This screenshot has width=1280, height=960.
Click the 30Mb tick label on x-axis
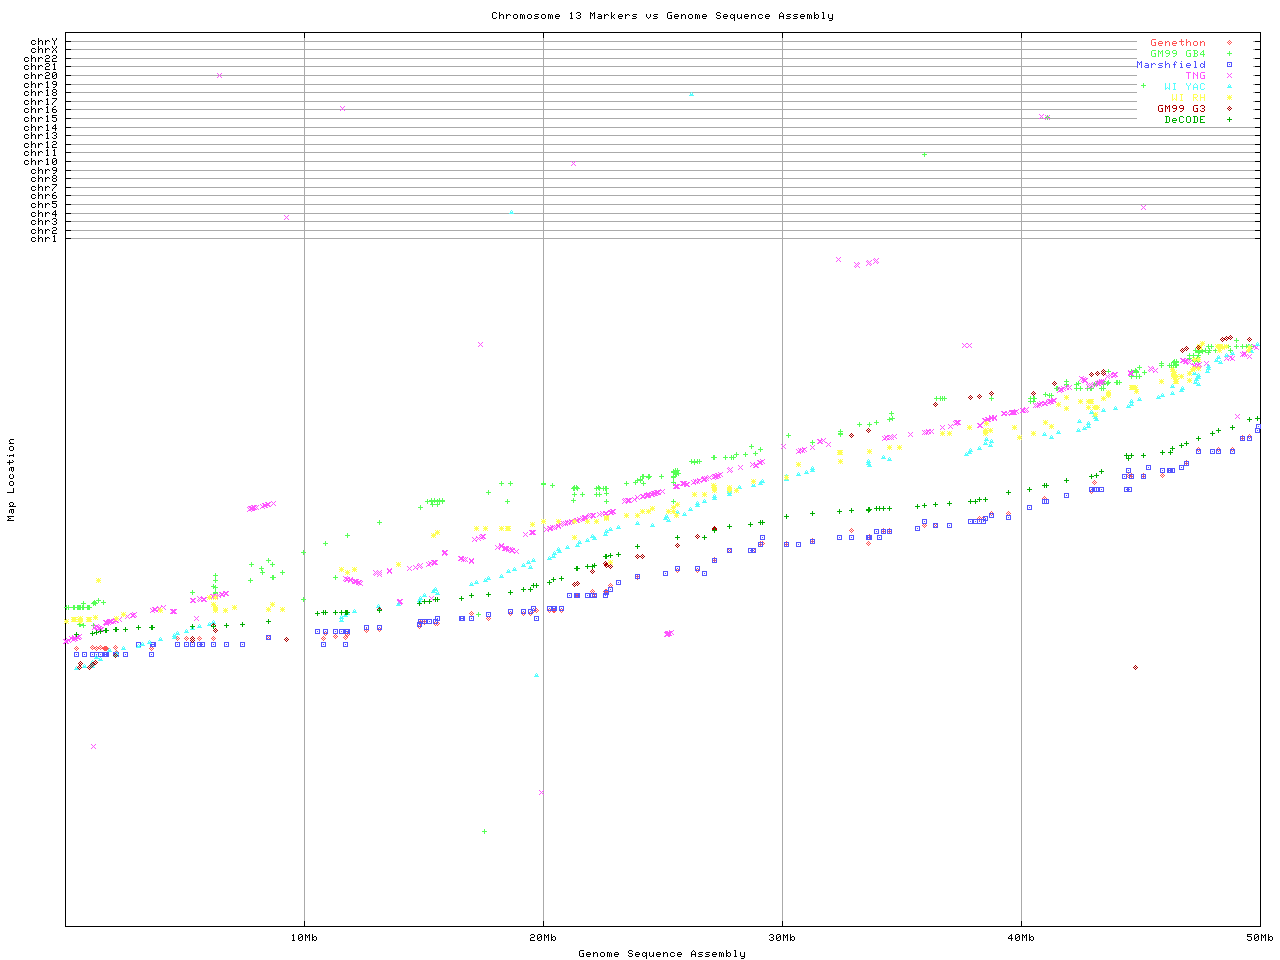(x=782, y=938)
